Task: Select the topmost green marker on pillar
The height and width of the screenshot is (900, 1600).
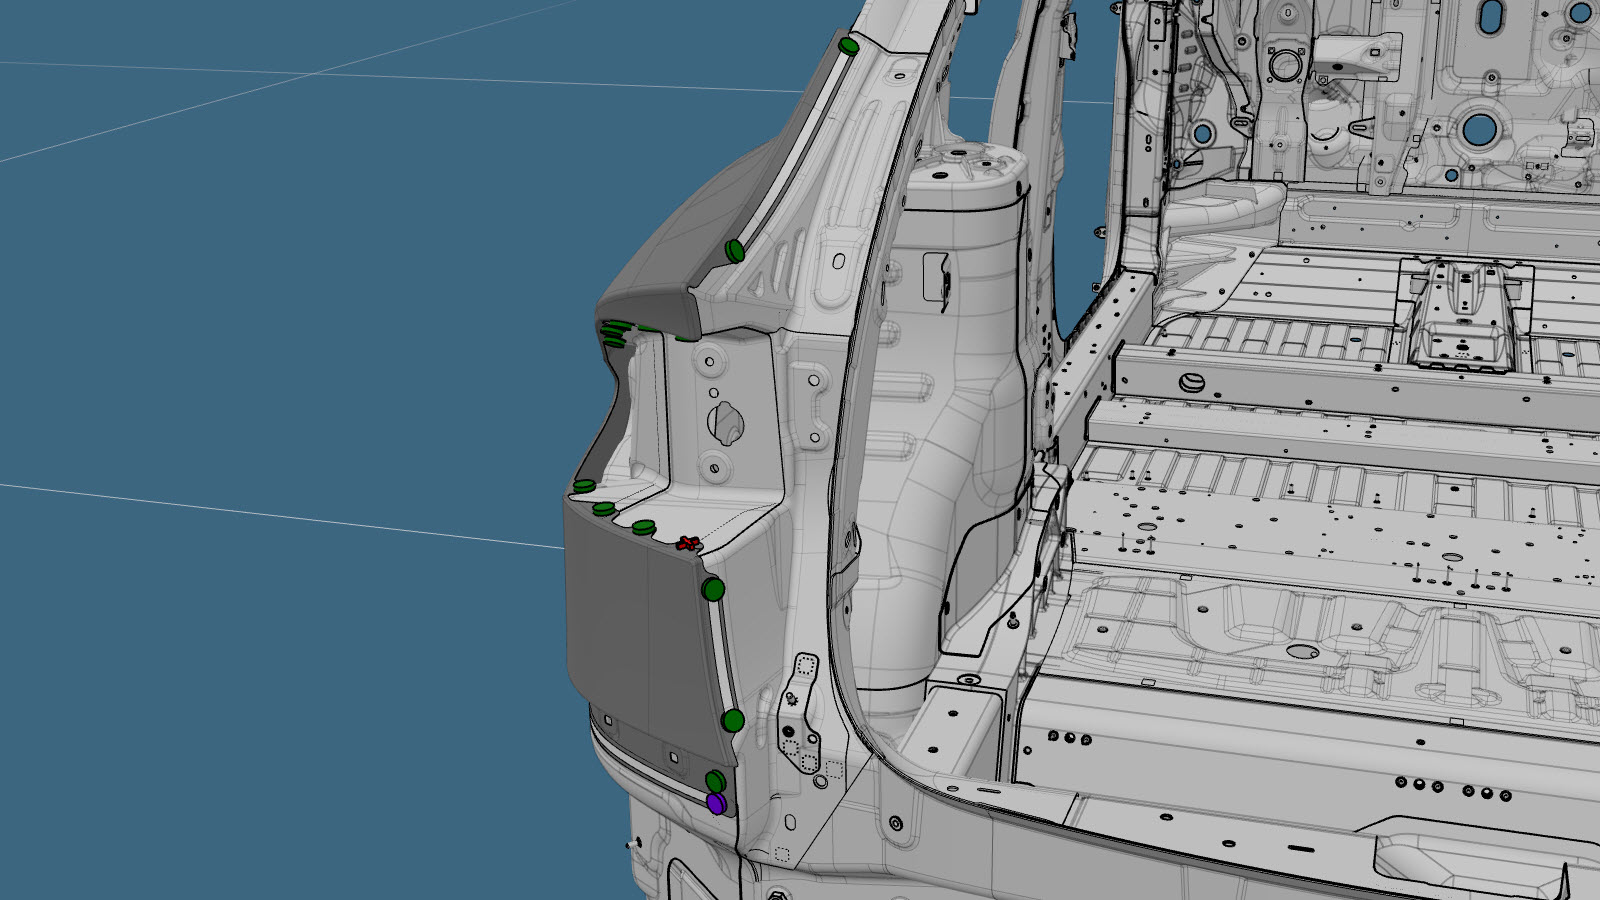Action: pos(849,46)
